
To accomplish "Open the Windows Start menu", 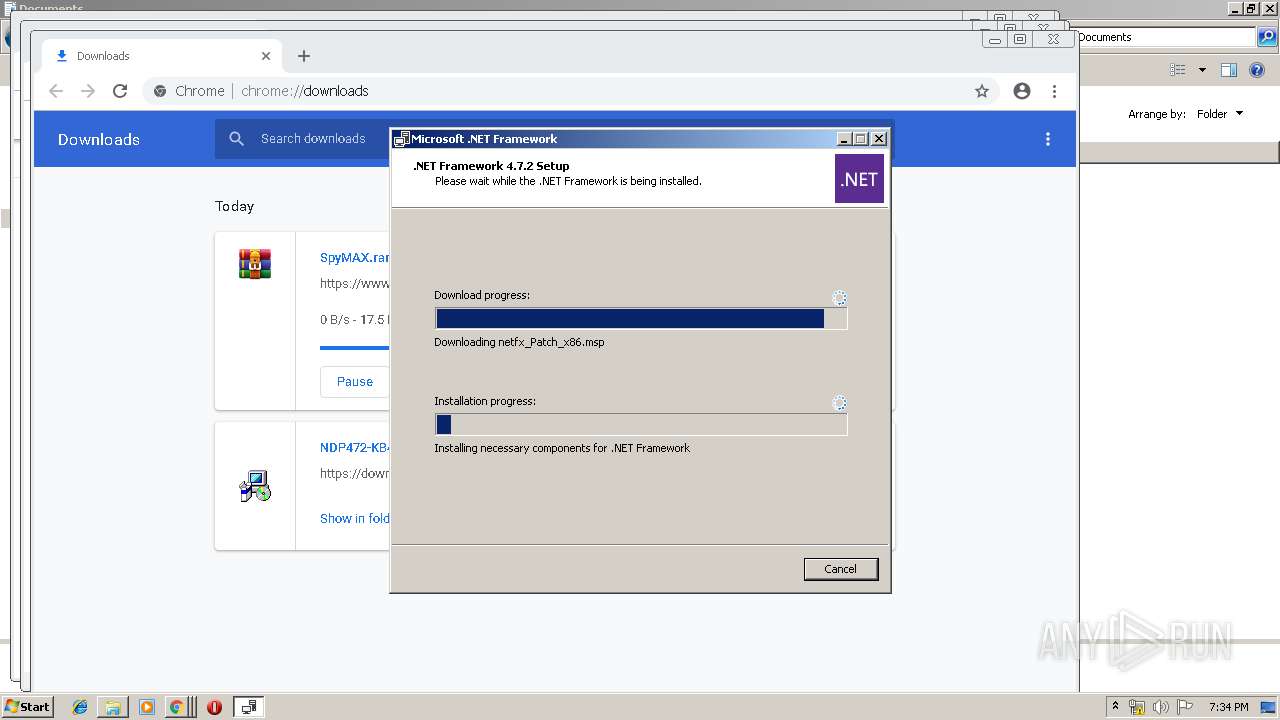I will 27,707.
